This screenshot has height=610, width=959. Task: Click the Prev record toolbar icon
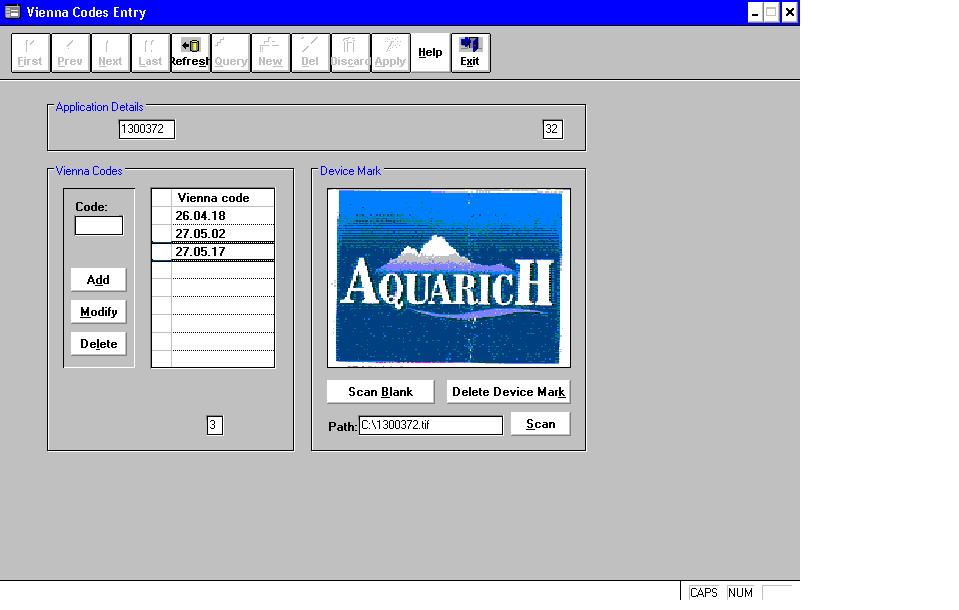[x=70, y=53]
